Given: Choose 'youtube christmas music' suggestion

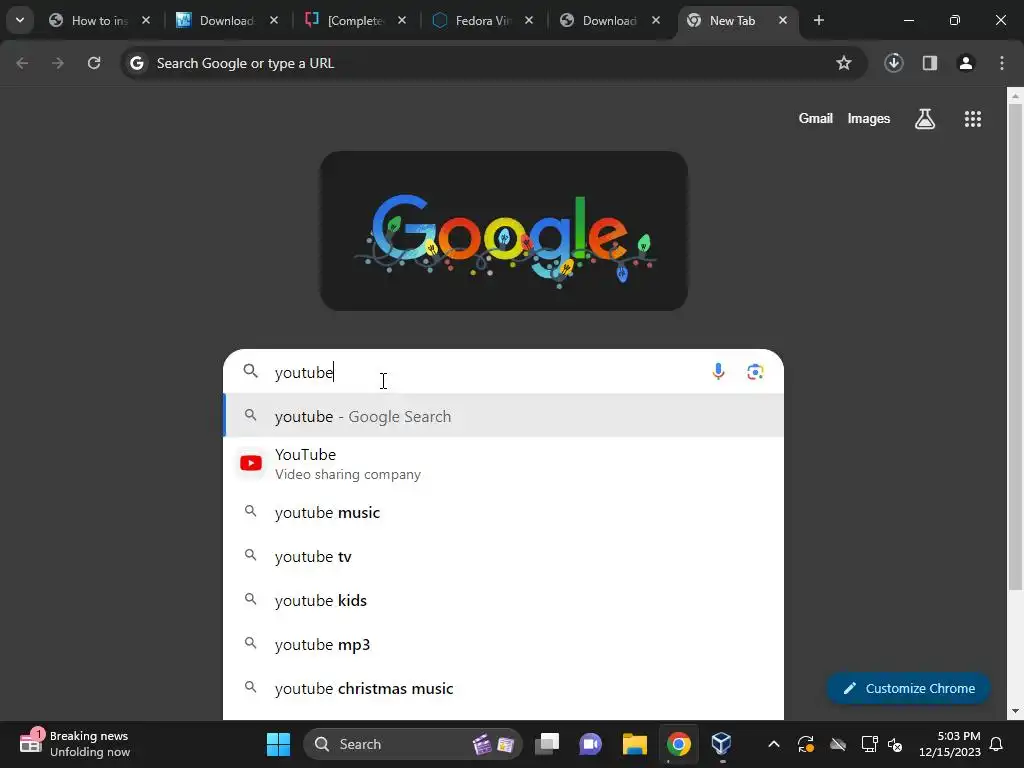Looking at the screenshot, I should 504,688.
